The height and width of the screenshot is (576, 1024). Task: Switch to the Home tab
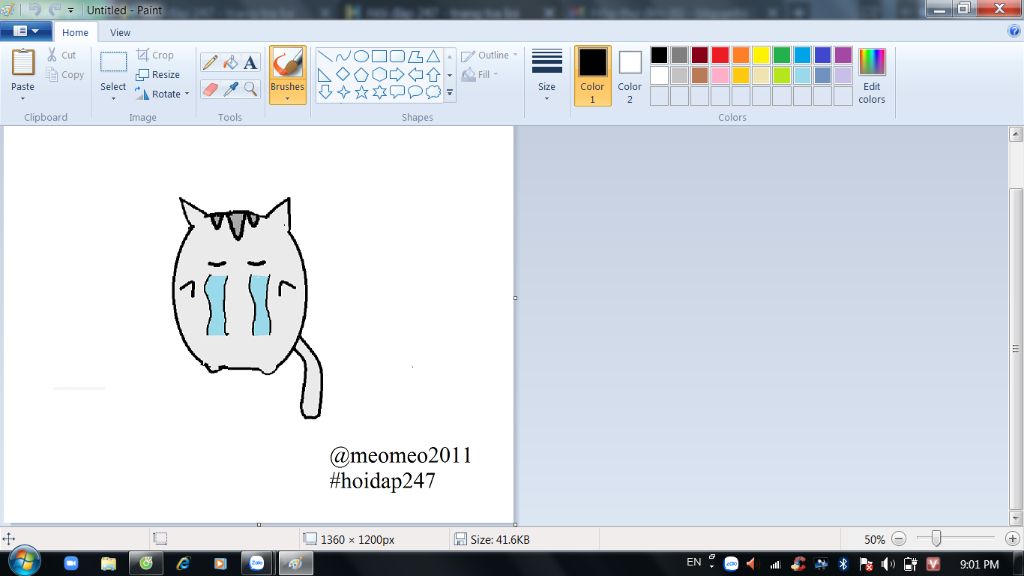pos(75,32)
